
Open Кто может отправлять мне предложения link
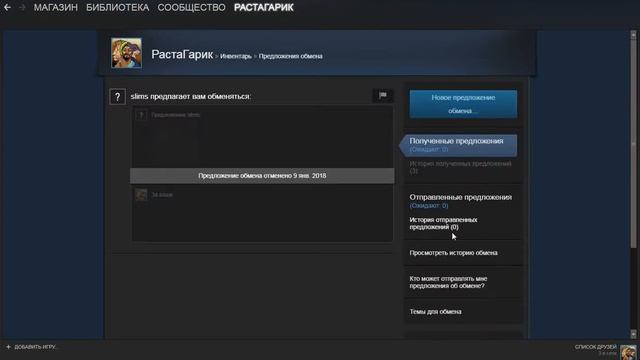tap(448, 282)
